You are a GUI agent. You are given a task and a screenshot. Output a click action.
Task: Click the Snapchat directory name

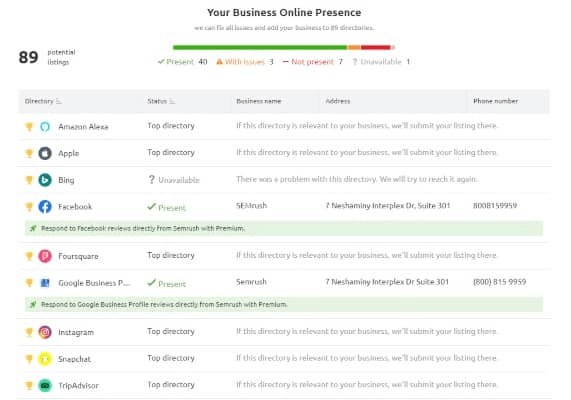74,359
